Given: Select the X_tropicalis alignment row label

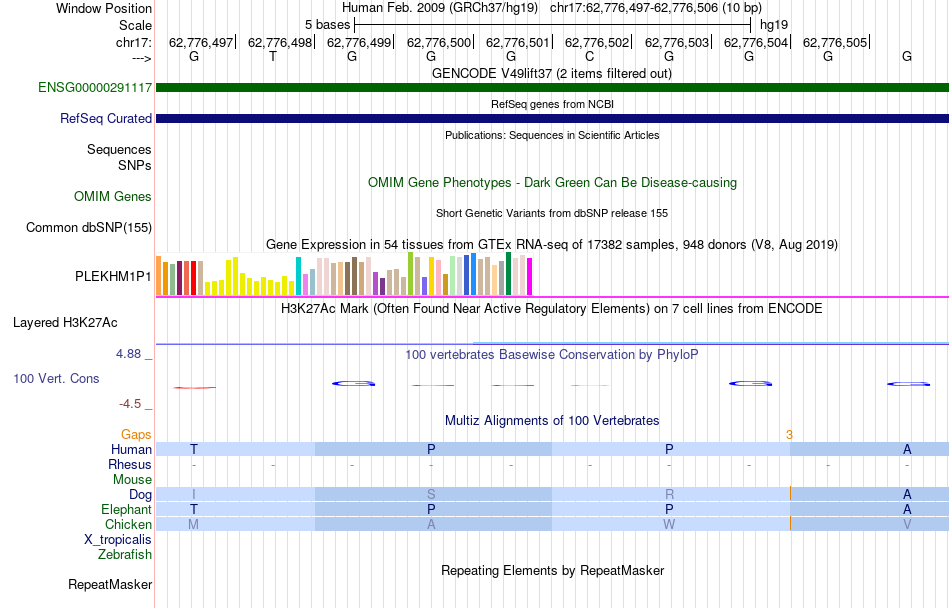Looking at the screenshot, I should tap(118, 540).
